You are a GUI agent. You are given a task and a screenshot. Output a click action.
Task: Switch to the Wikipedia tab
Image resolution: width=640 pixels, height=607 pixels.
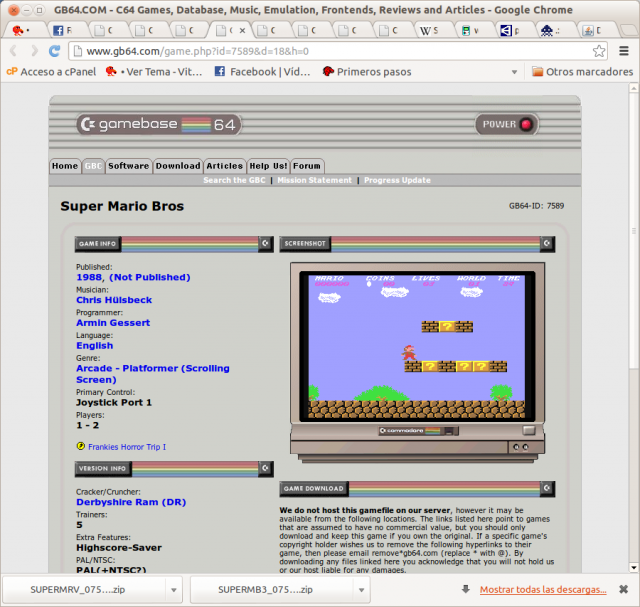point(433,30)
